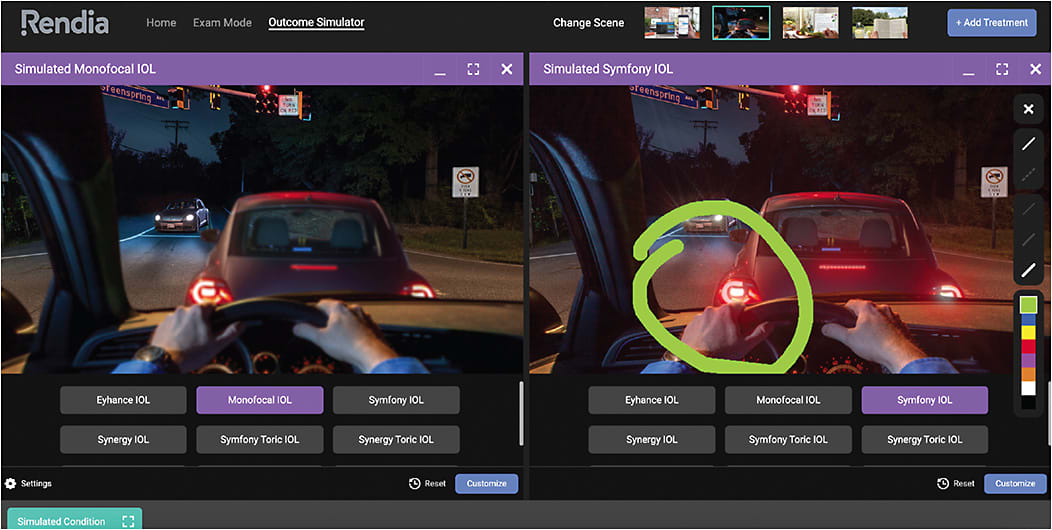
Task: Pick the green drawing color
Action: (x=1028, y=305)
